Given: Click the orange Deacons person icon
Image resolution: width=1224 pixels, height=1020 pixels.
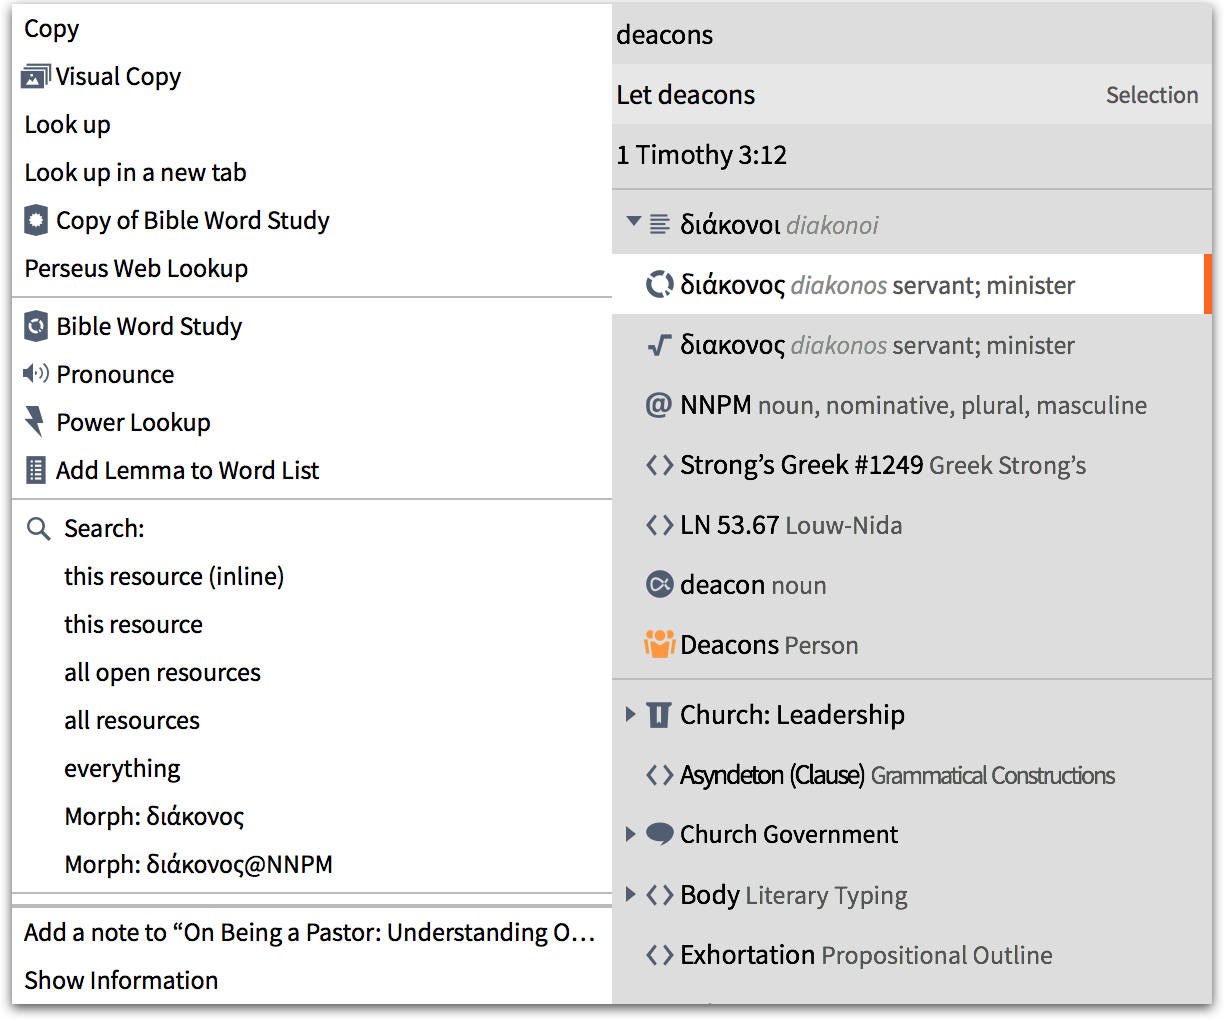Looking at the screenshot, I should 659,645.
